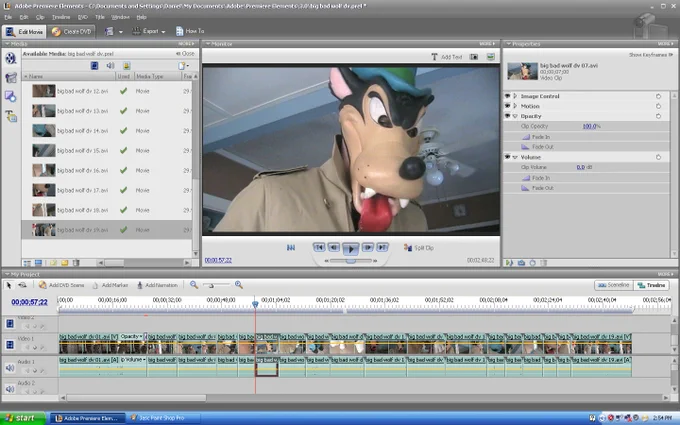Click the Safe Margins icon in Monitor

pyautogui.click(x=474, y=57)
